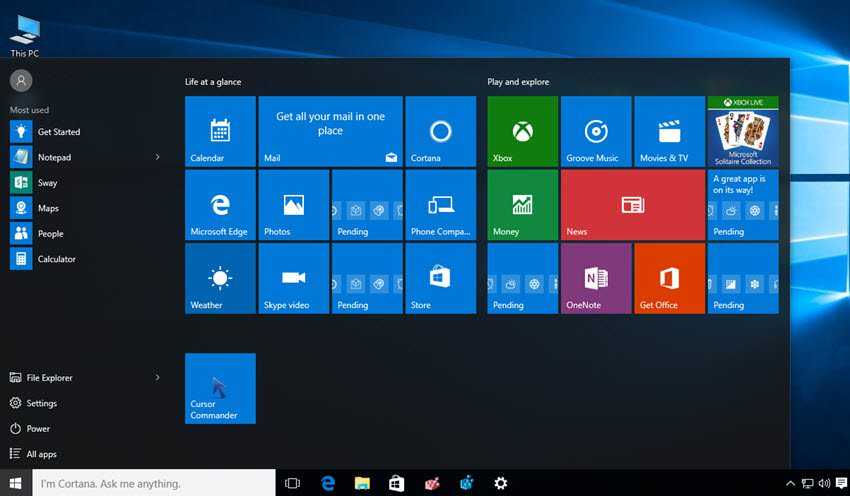Open the Groove Music tile
The image size is (850, 496).
596,131
